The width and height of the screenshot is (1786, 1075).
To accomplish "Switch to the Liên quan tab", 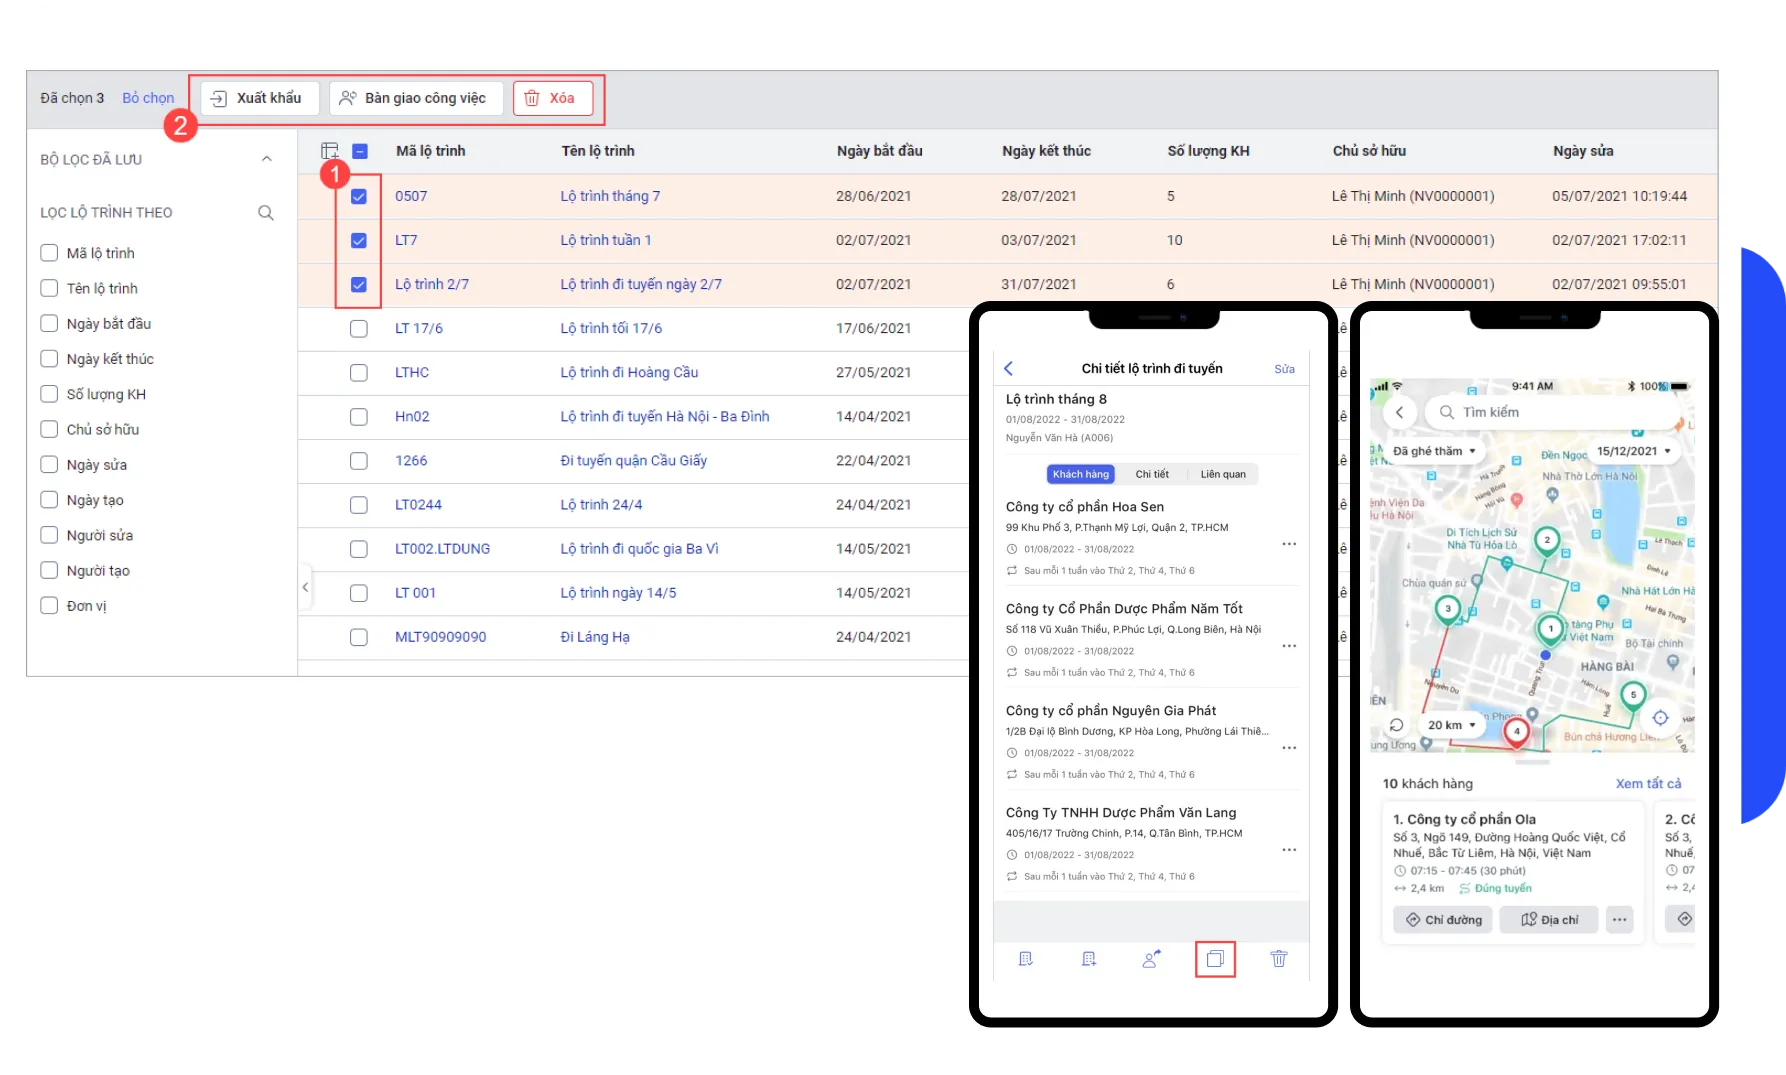I will tap(1222, 474).
